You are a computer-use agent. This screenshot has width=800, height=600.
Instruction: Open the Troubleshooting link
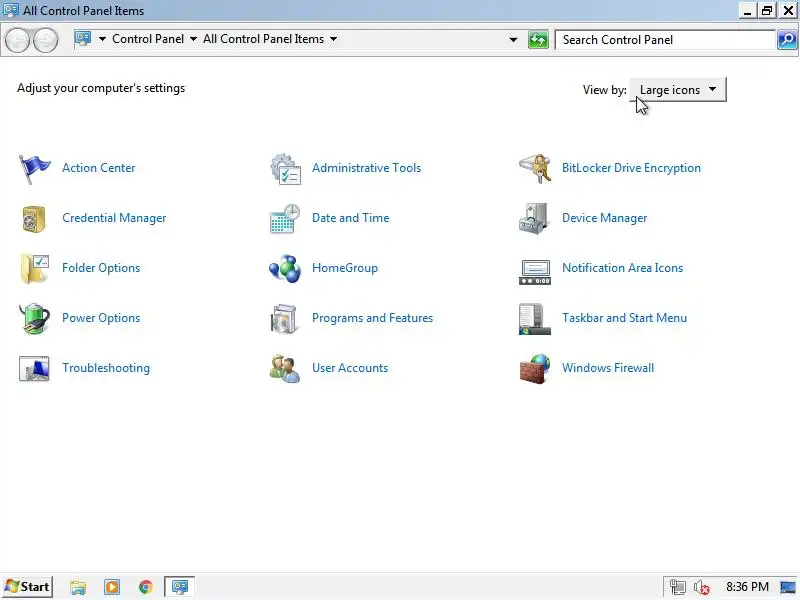(106, 368)
